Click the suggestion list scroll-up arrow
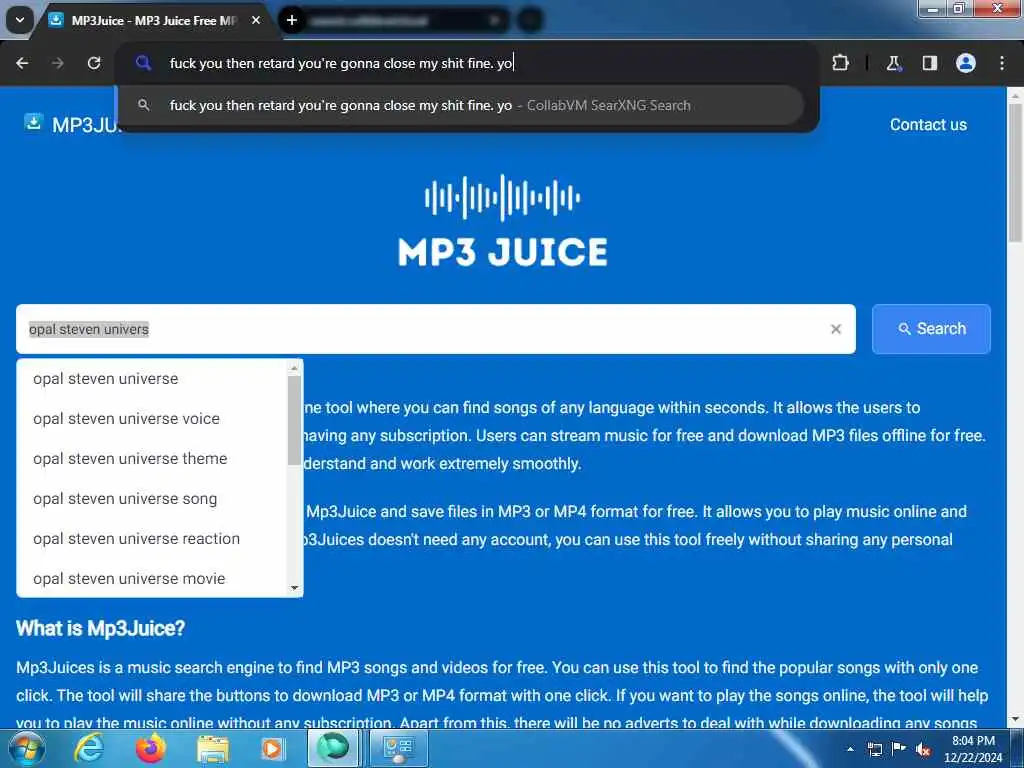 pyautogui.click(x=295, y=368)
